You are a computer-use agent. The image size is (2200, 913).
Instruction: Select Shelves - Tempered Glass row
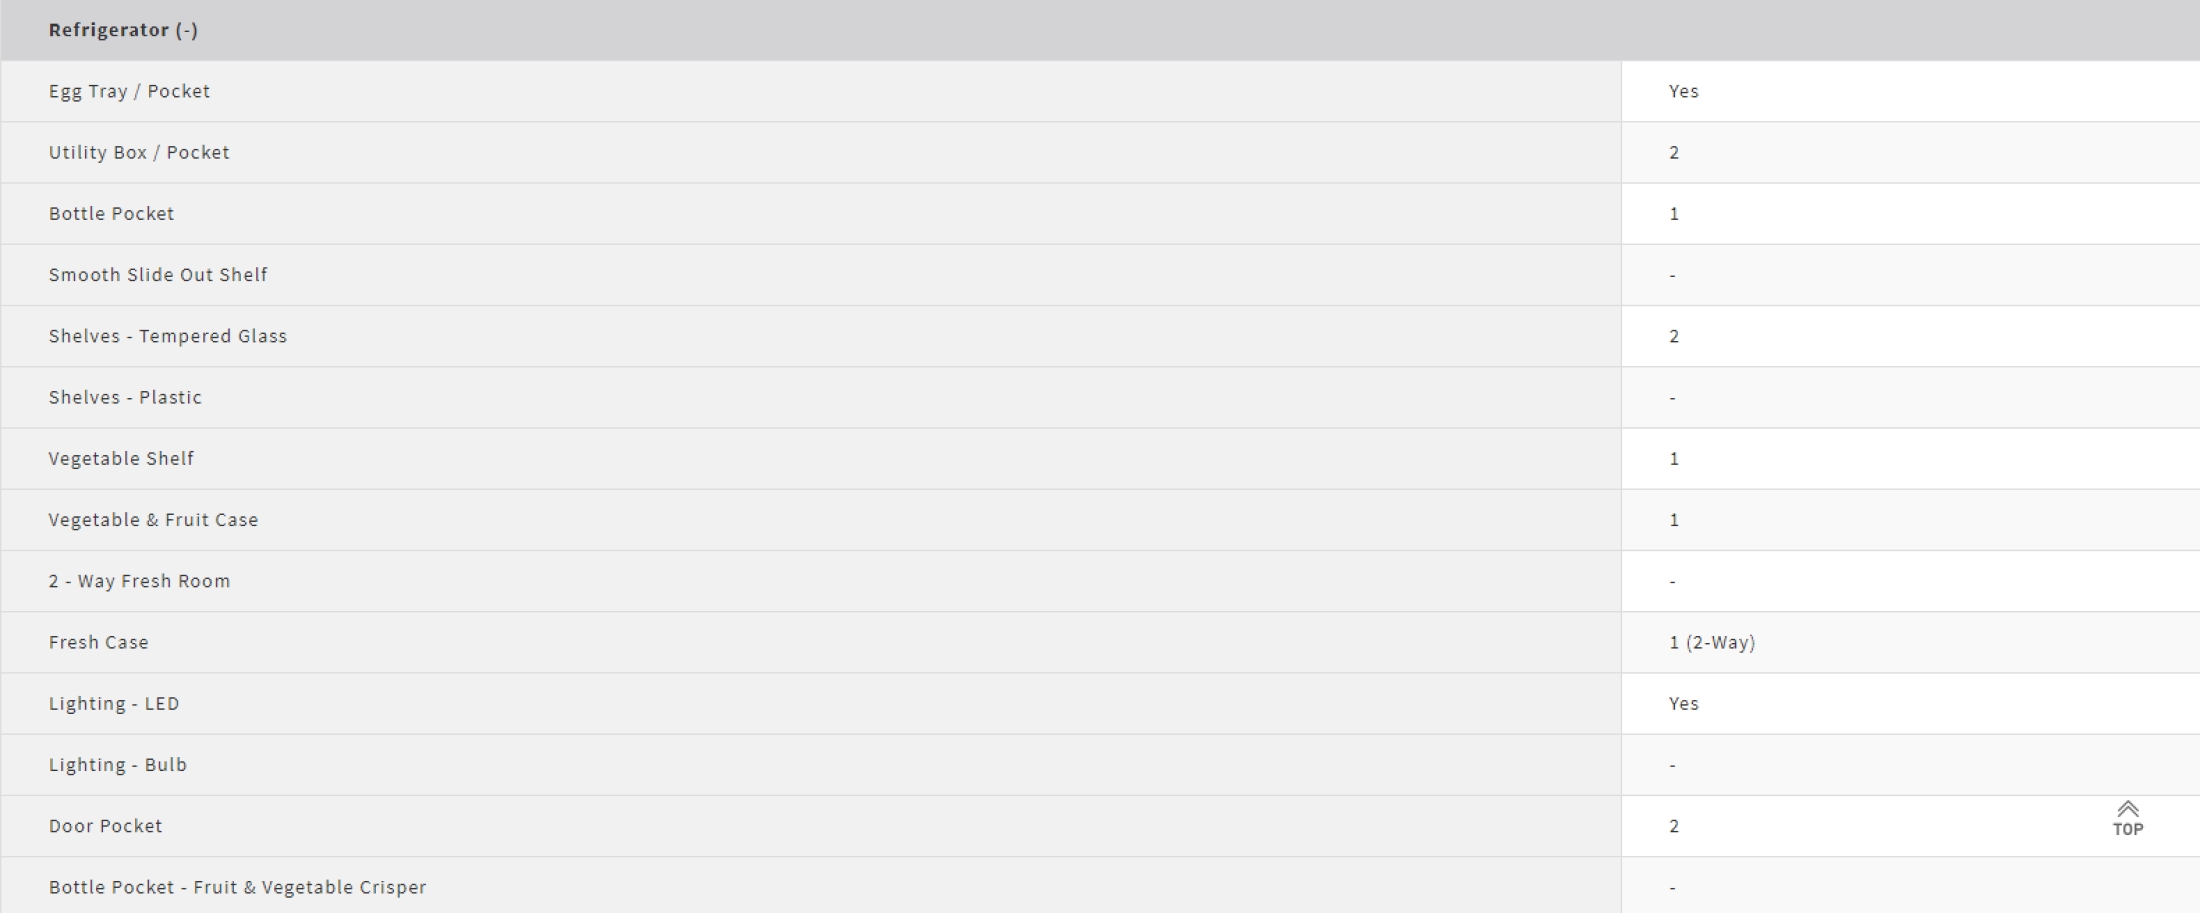pos(168,336)
